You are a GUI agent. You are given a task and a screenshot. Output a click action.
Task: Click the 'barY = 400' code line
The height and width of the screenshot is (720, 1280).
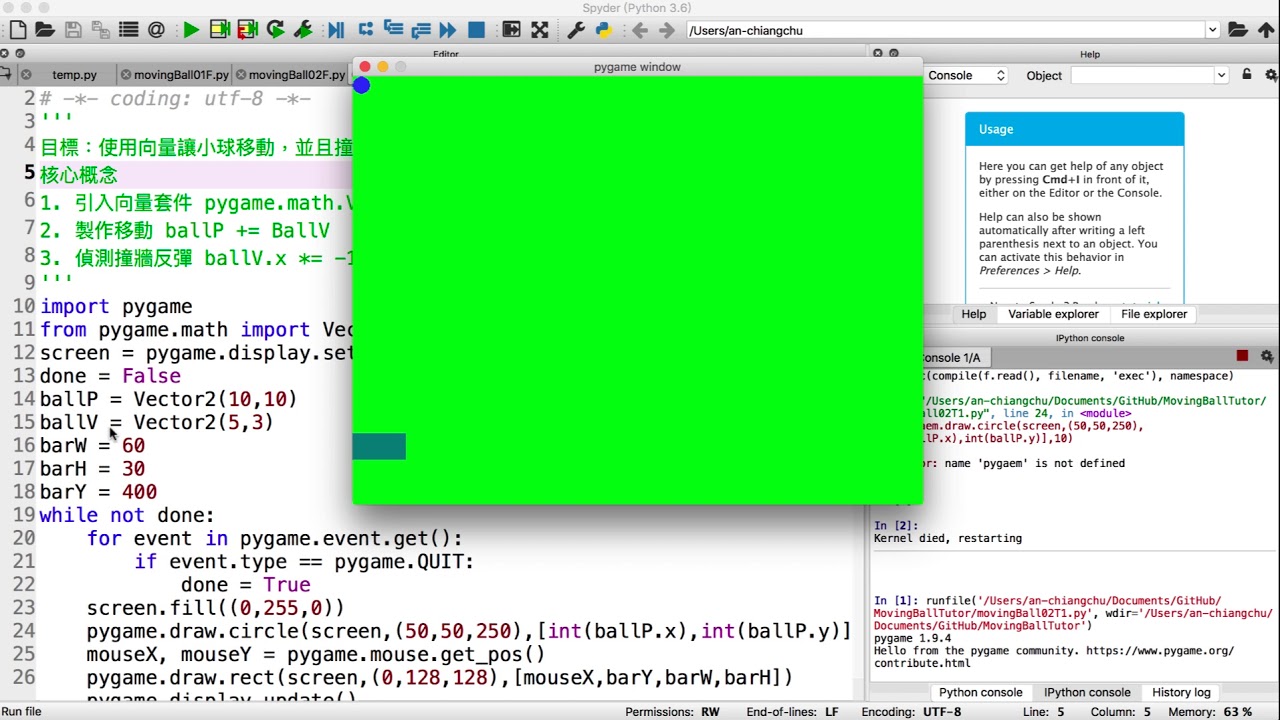[x=98, y=492]
